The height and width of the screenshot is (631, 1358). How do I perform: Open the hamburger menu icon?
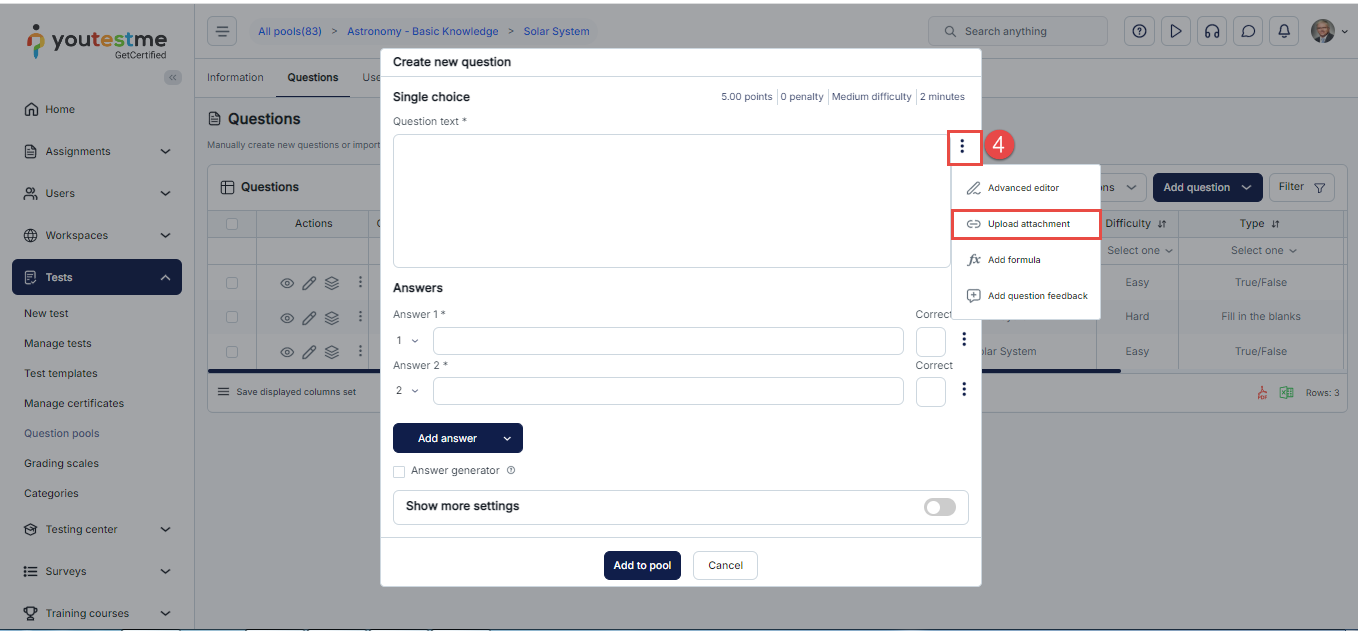222,31
